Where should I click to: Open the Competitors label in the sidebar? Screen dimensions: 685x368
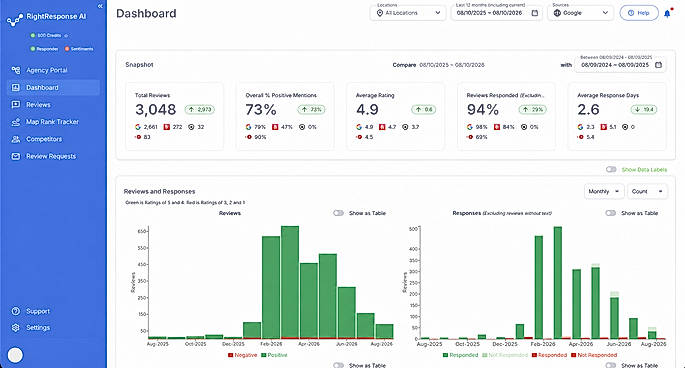click(44, 139)
